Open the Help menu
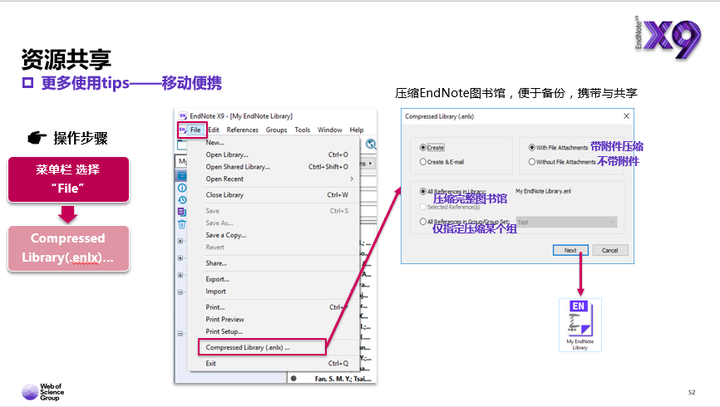 click(356, 130)
